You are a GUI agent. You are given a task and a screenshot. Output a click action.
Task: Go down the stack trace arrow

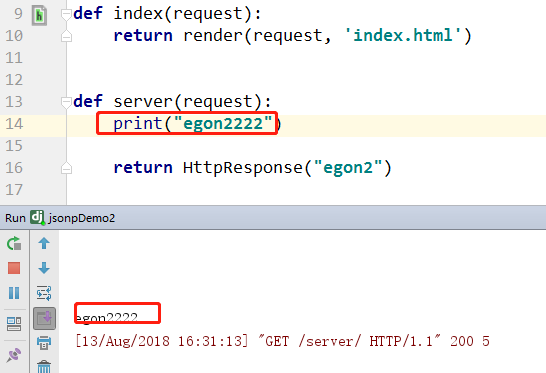(x=44, y=268)
